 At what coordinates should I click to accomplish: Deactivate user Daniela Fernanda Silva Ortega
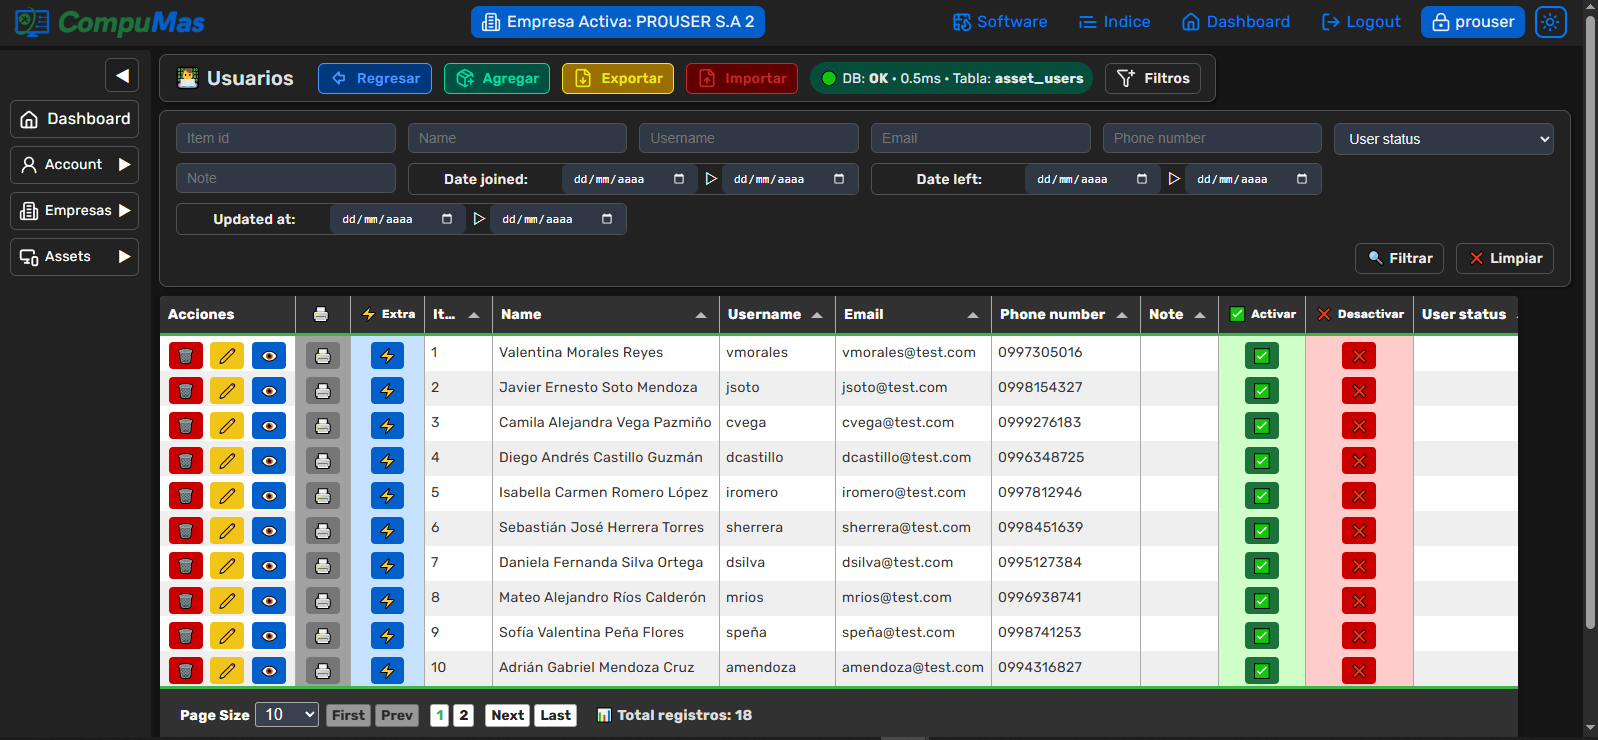click(1358, 566)
